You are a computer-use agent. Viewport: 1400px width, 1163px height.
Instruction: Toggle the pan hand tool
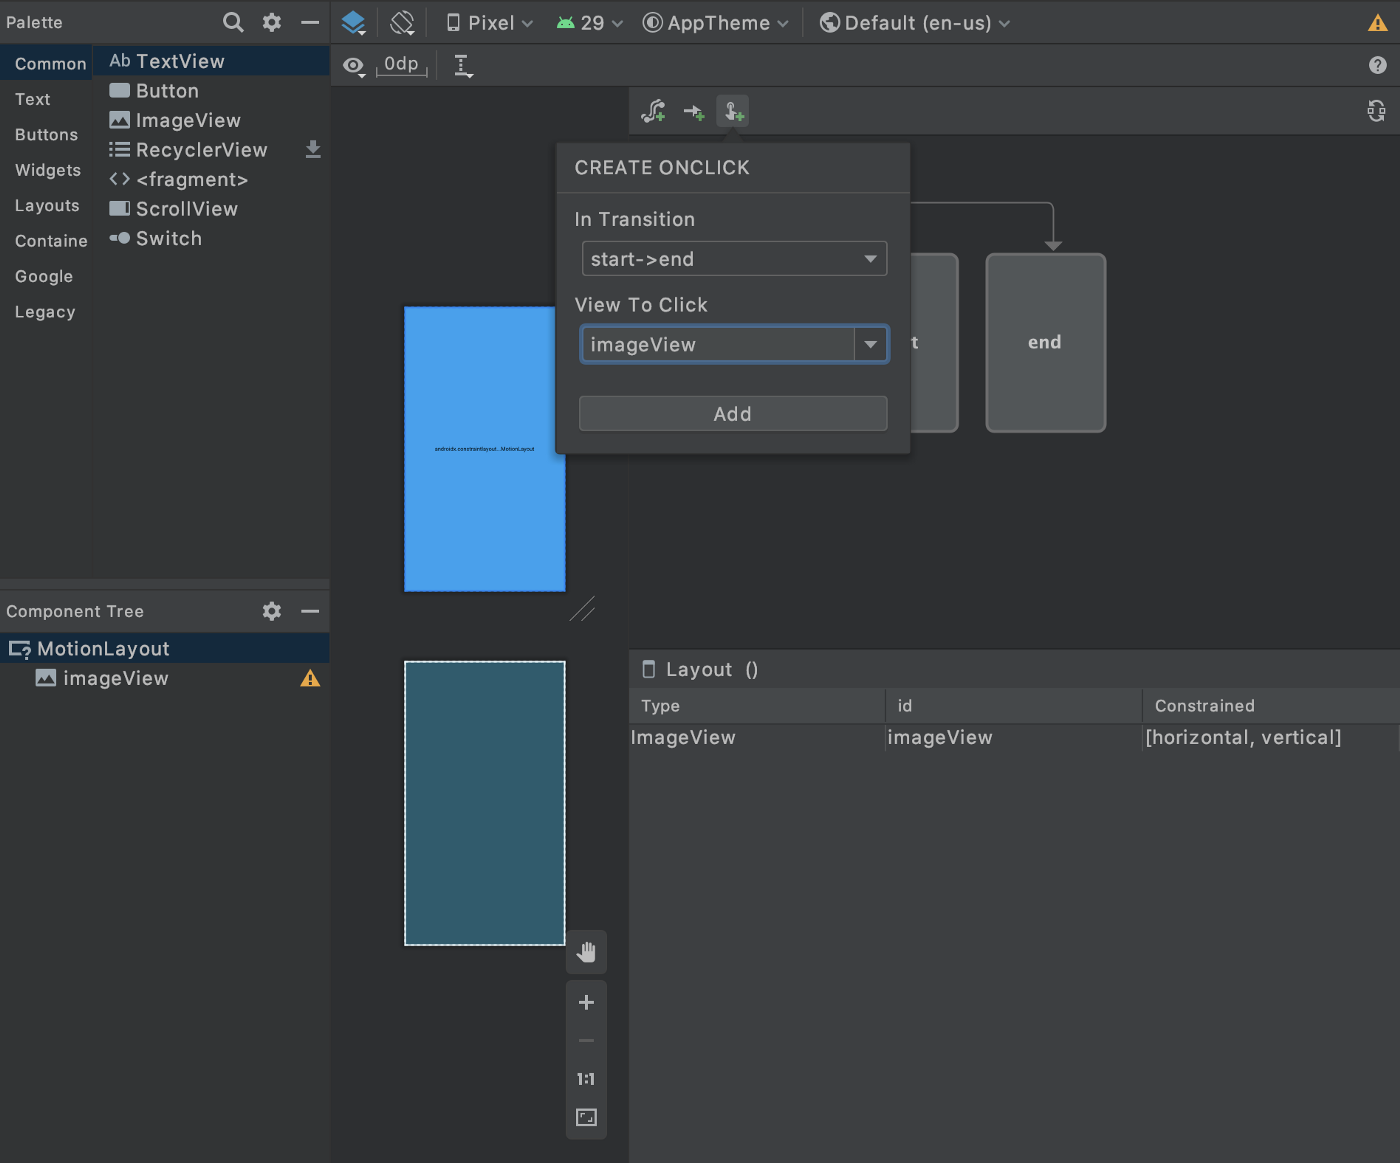pyautogui.click(x=586, y=953)
